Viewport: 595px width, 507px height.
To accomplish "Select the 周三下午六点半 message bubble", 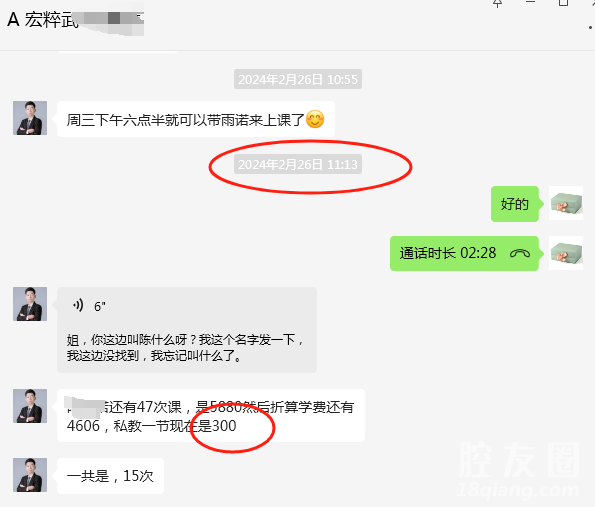I will (196, 119).
